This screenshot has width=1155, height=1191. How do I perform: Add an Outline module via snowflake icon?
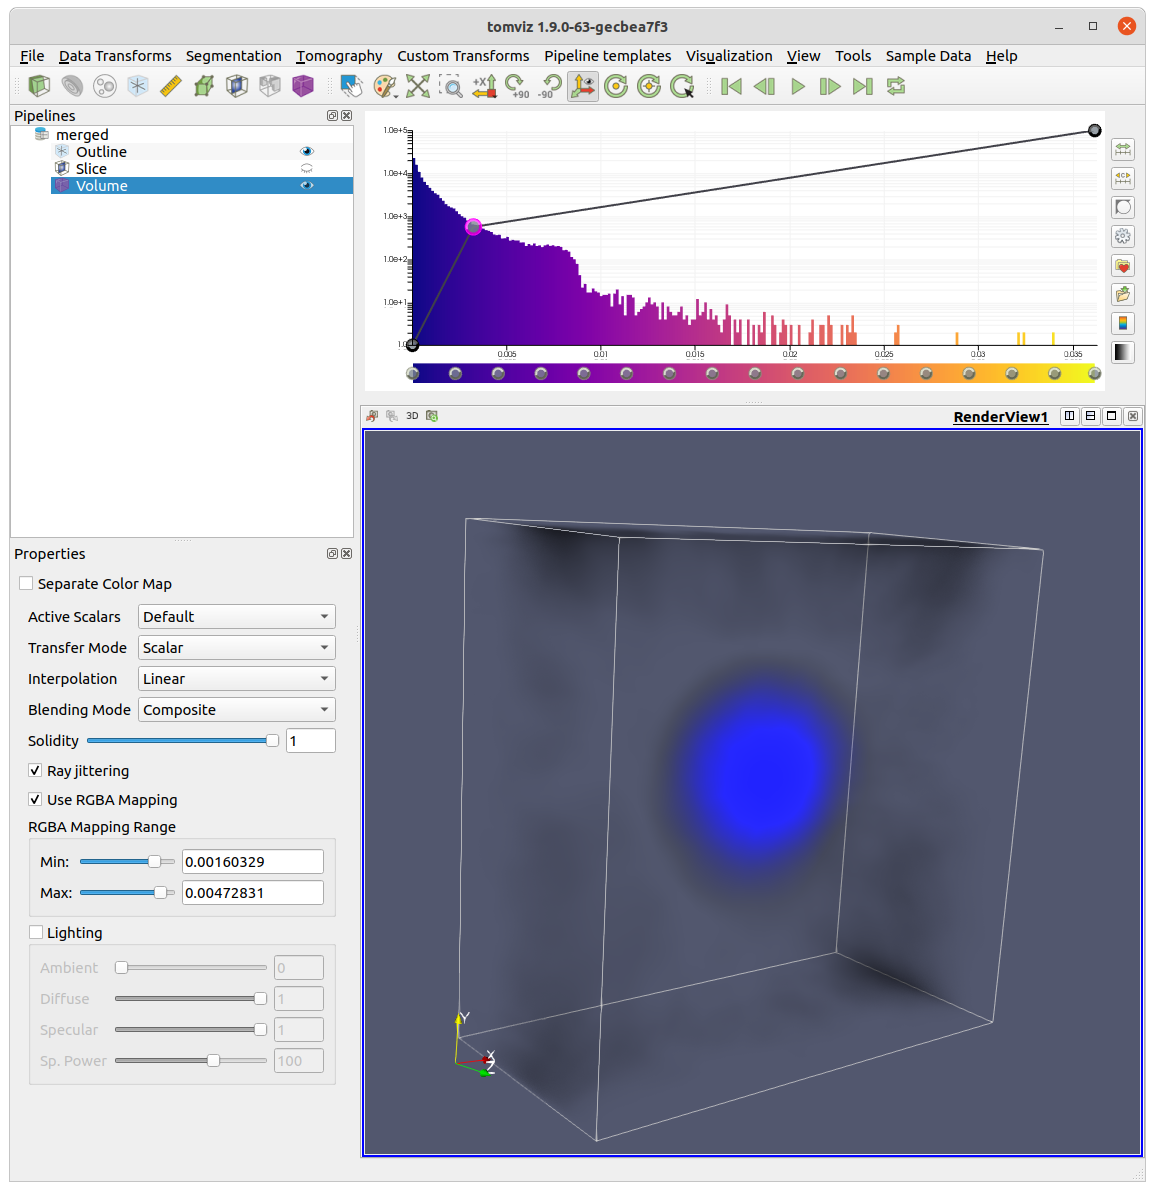tap(137, 86)
